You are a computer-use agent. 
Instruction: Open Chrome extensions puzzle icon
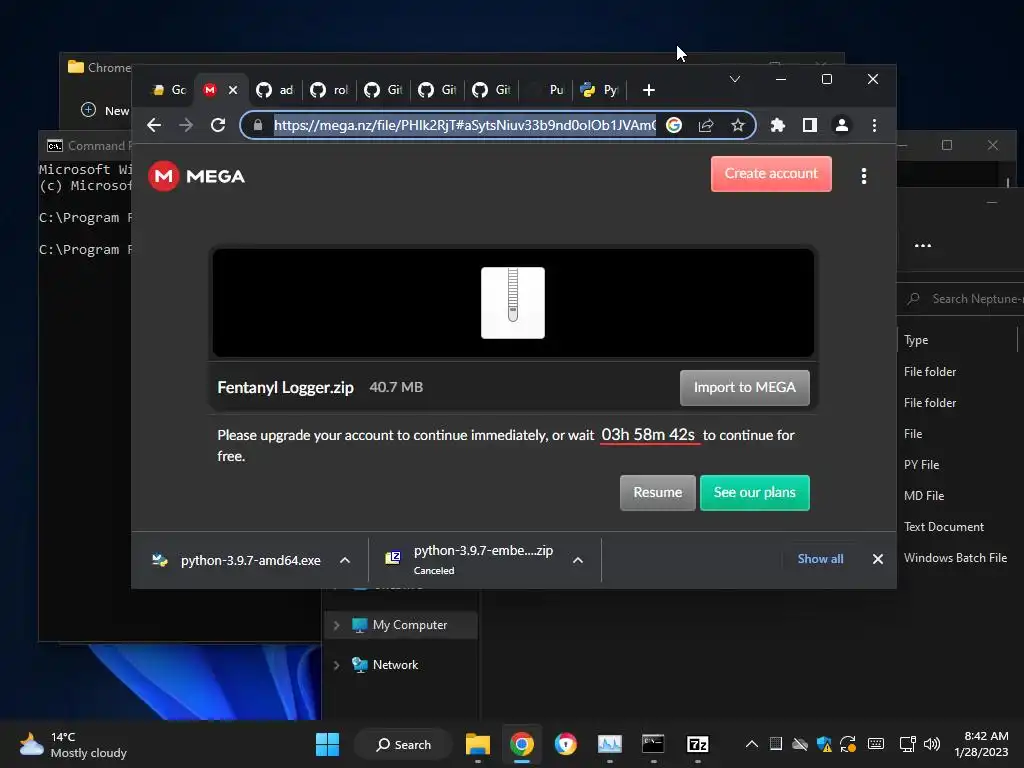[777, 125]
